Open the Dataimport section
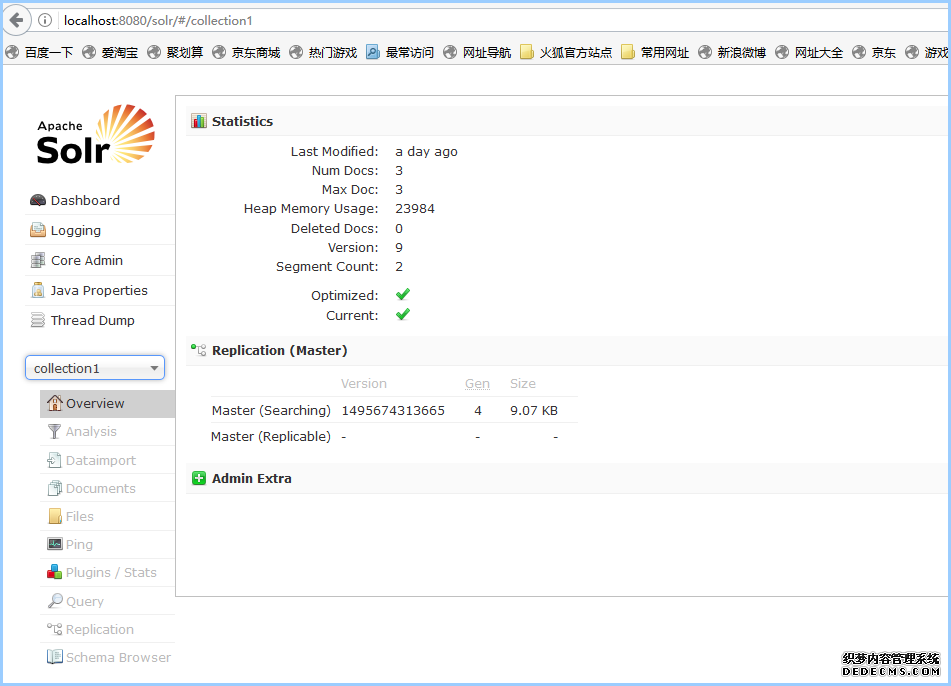 (100, 461)
